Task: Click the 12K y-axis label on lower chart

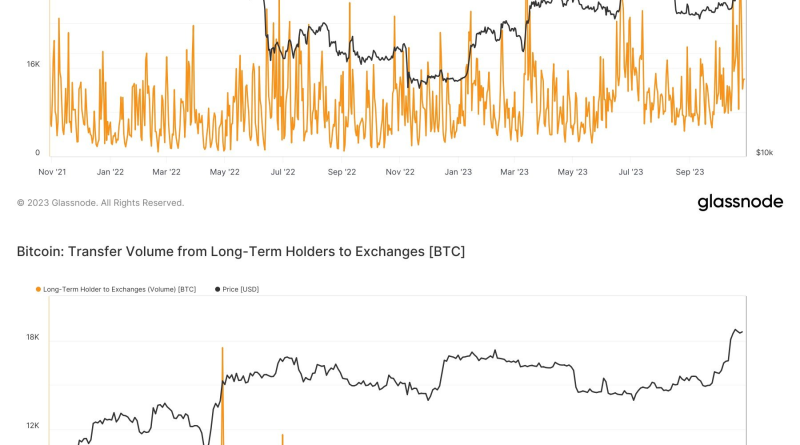Action: point(33,426)
